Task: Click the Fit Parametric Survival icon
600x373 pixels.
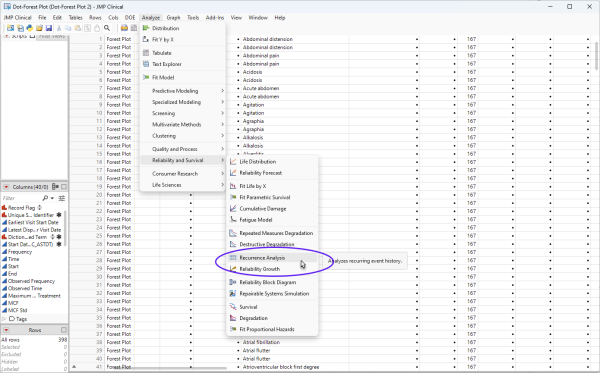Action: coord(233,197)
